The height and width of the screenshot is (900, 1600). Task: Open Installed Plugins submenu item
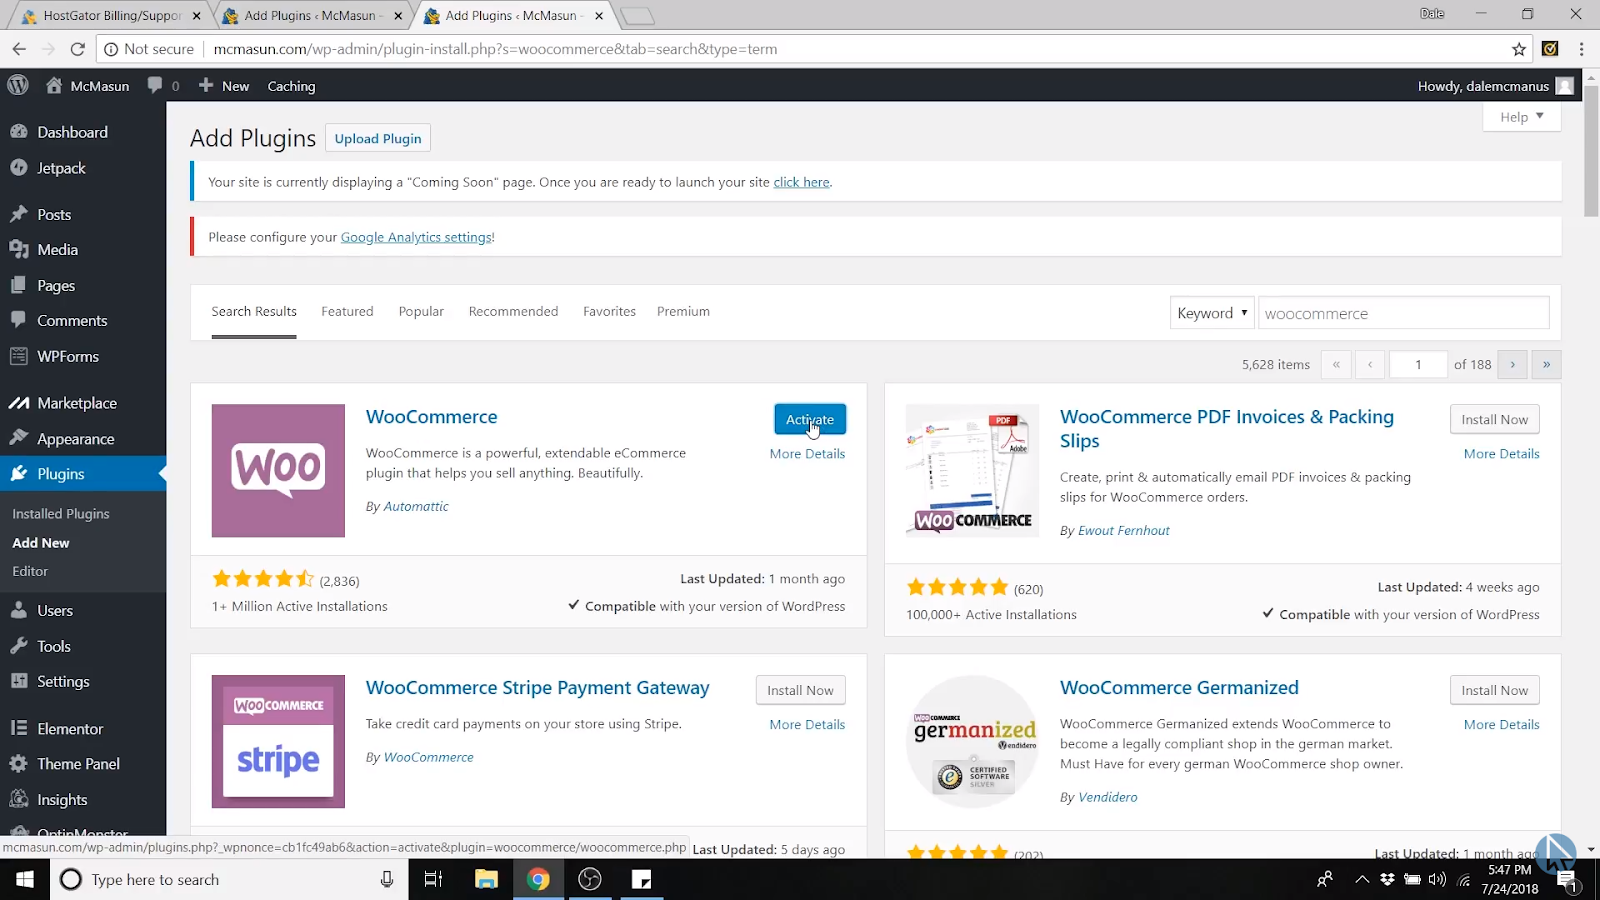click(x=61, y=513)
